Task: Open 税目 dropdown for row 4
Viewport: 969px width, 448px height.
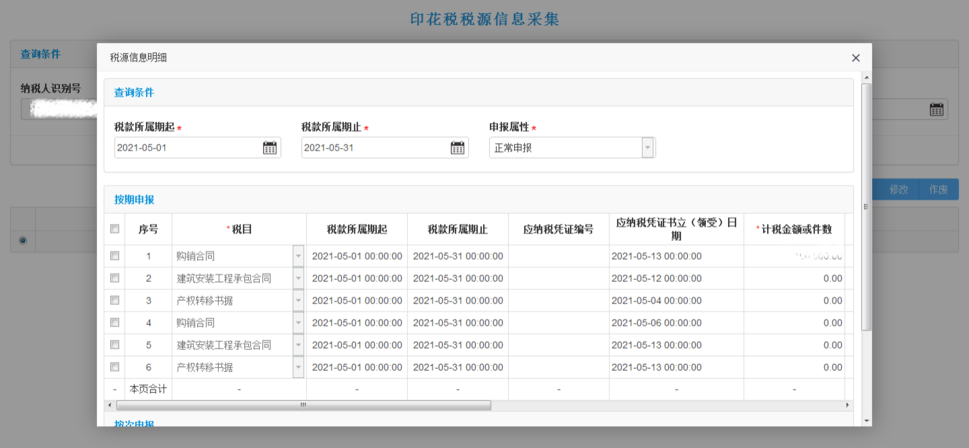Action: [x=298, y=323]
